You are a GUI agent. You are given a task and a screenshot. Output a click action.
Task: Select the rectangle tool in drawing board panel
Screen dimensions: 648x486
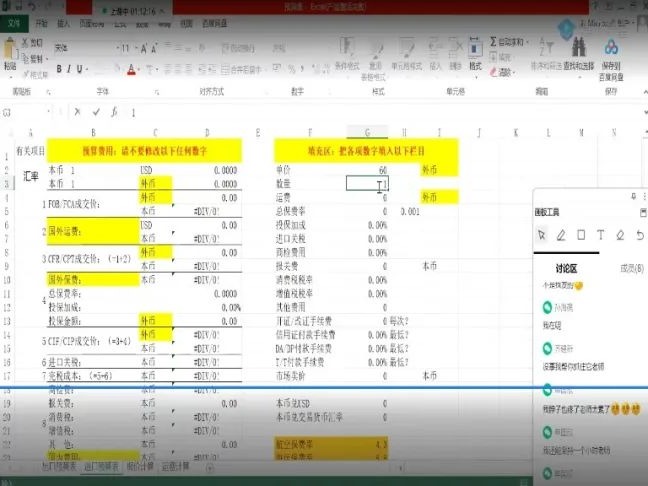(581, 234)
